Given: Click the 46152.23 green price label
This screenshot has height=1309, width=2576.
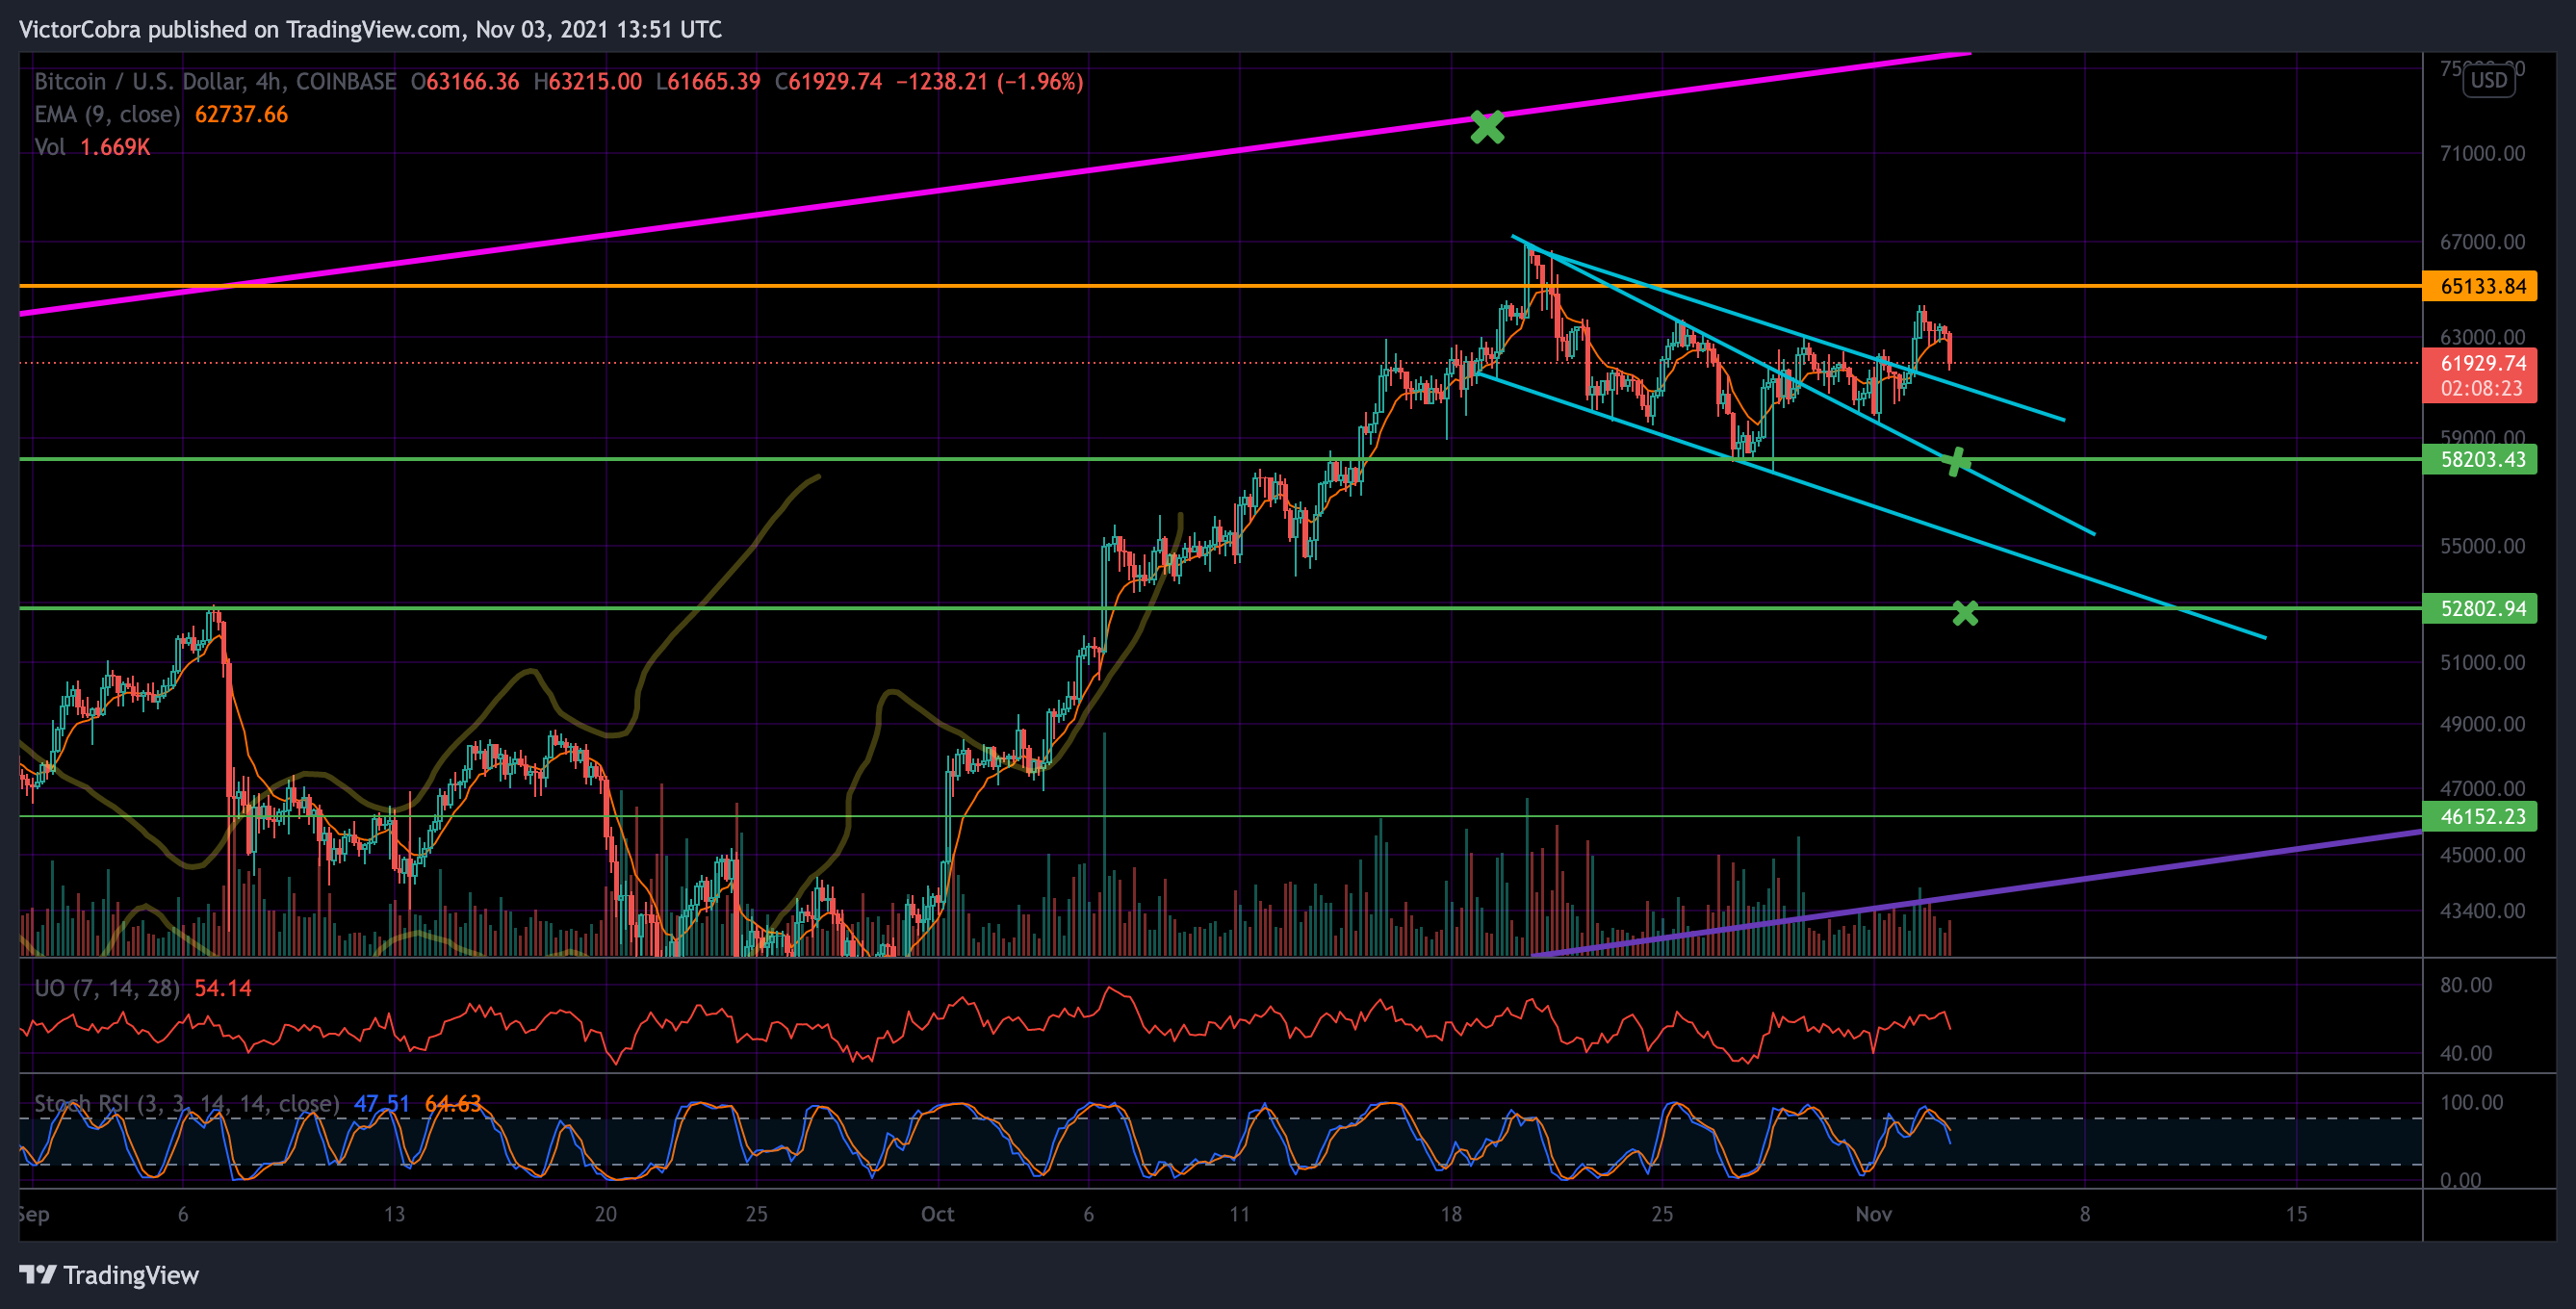Looking at the screenshot, I should tap(2479, 816).
